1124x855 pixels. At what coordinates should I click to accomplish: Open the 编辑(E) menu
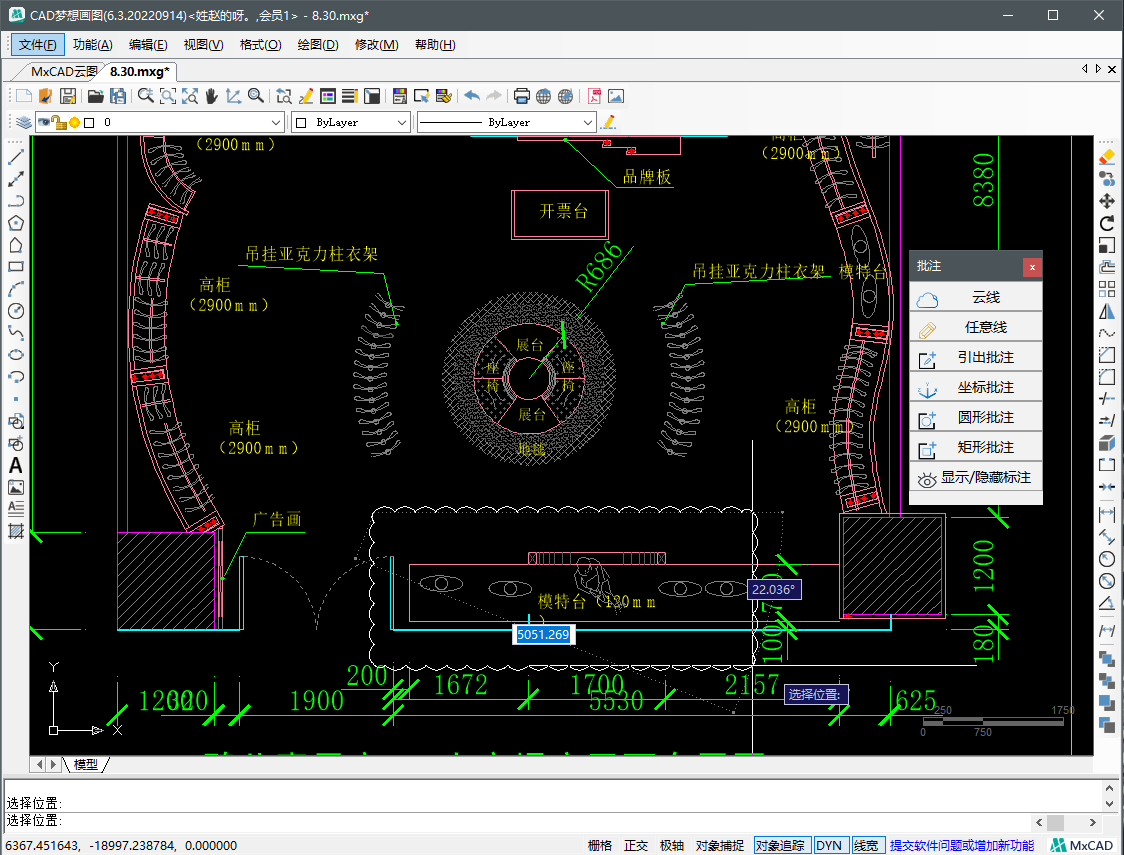click(148, 44)
